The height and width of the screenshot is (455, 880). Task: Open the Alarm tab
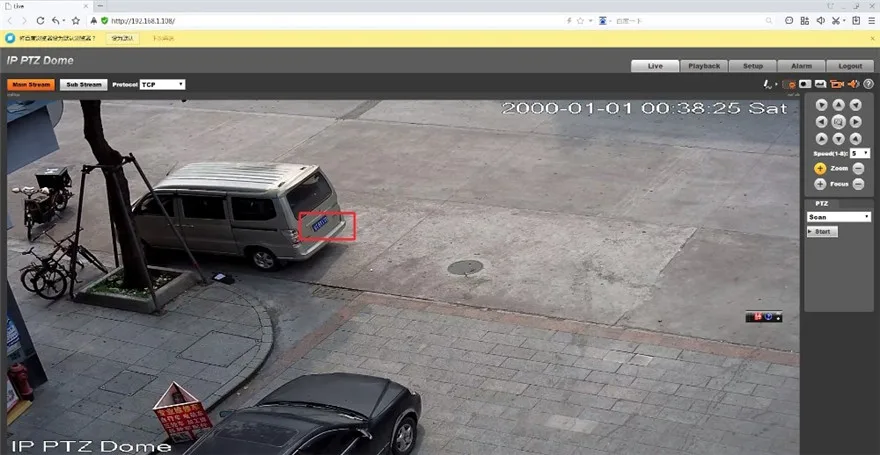pos(801,66)
